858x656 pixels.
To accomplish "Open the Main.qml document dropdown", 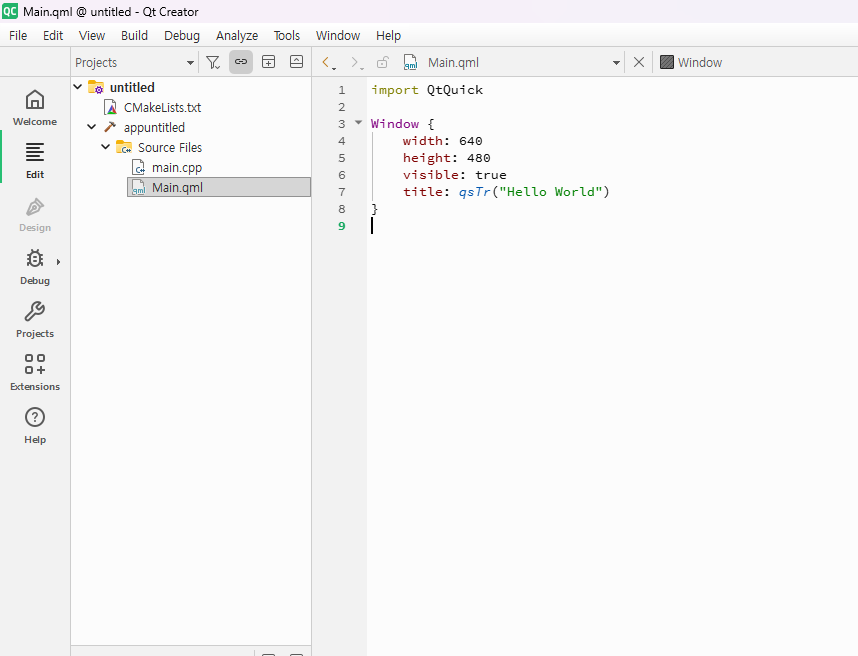I will point(616,62).
